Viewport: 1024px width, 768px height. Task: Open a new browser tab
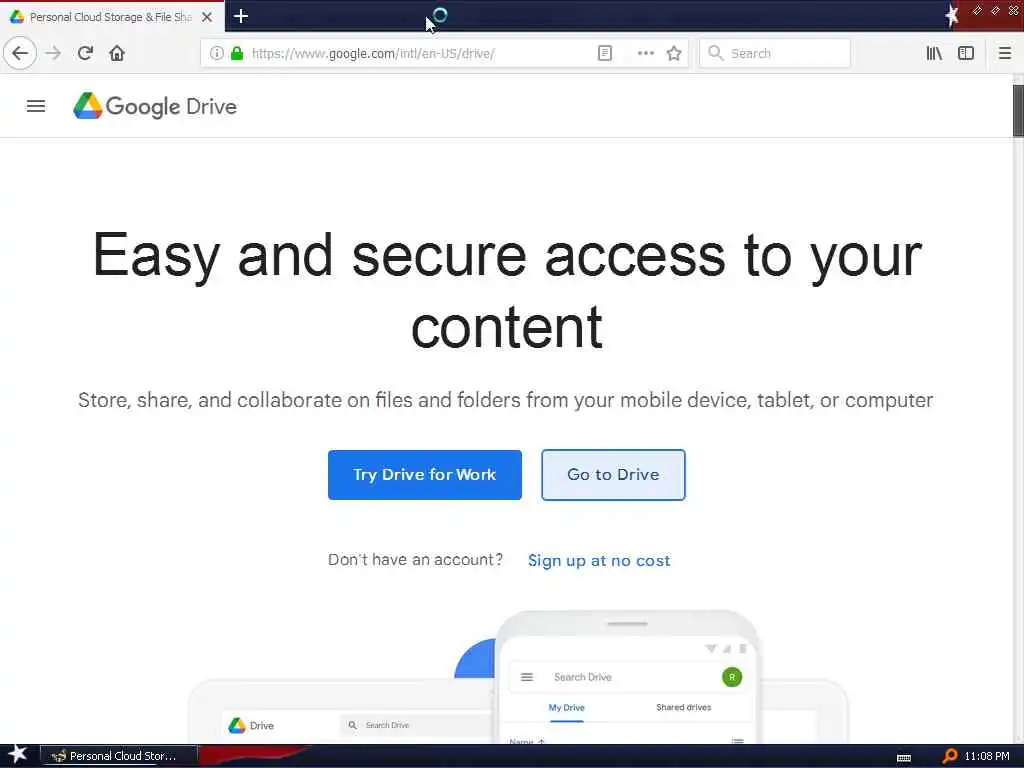(241, 16)
